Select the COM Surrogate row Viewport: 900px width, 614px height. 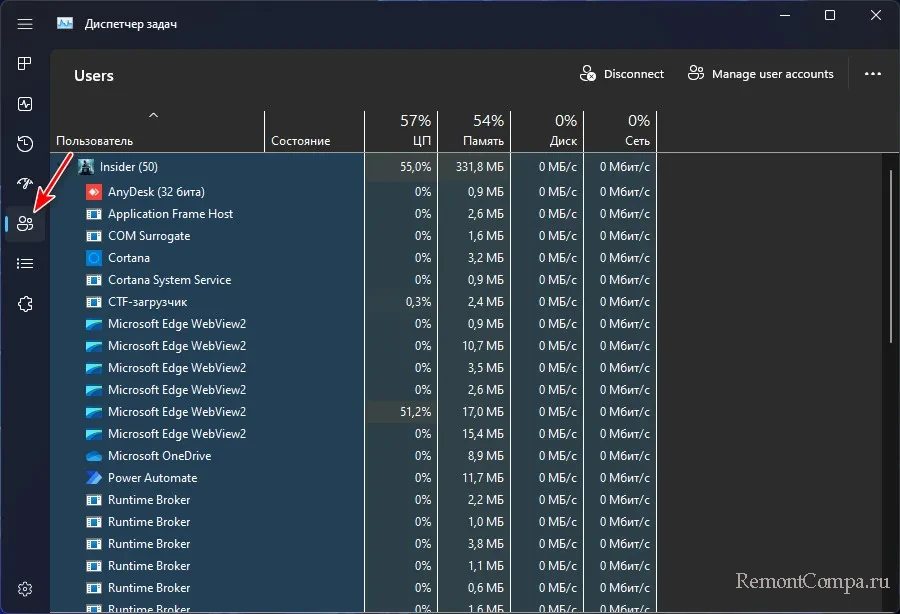click(x=353, y=236)
